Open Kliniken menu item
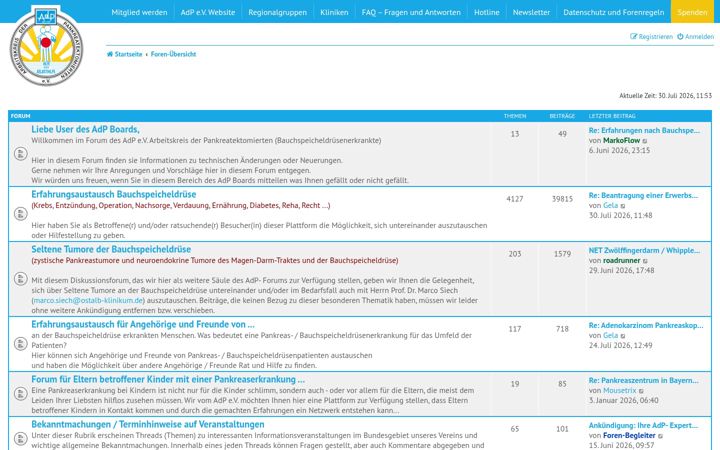The image size is (720, 450). pos(334,12)
